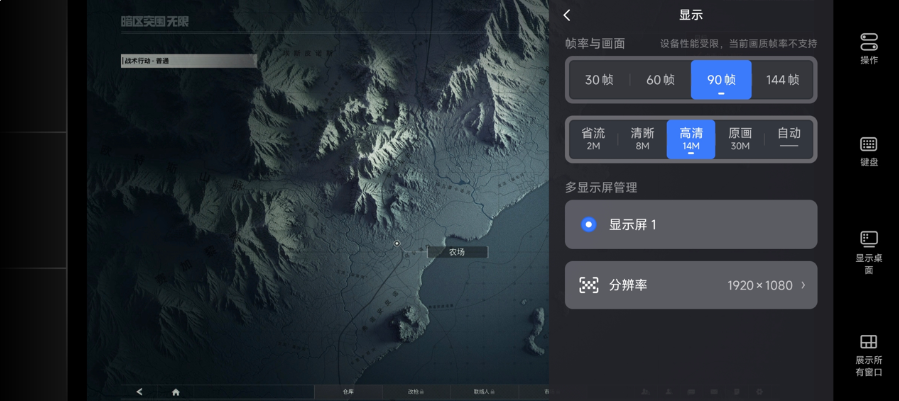Open the 仓库 tab in game bar
Screen dimensions: 899x401
[348, 392]
